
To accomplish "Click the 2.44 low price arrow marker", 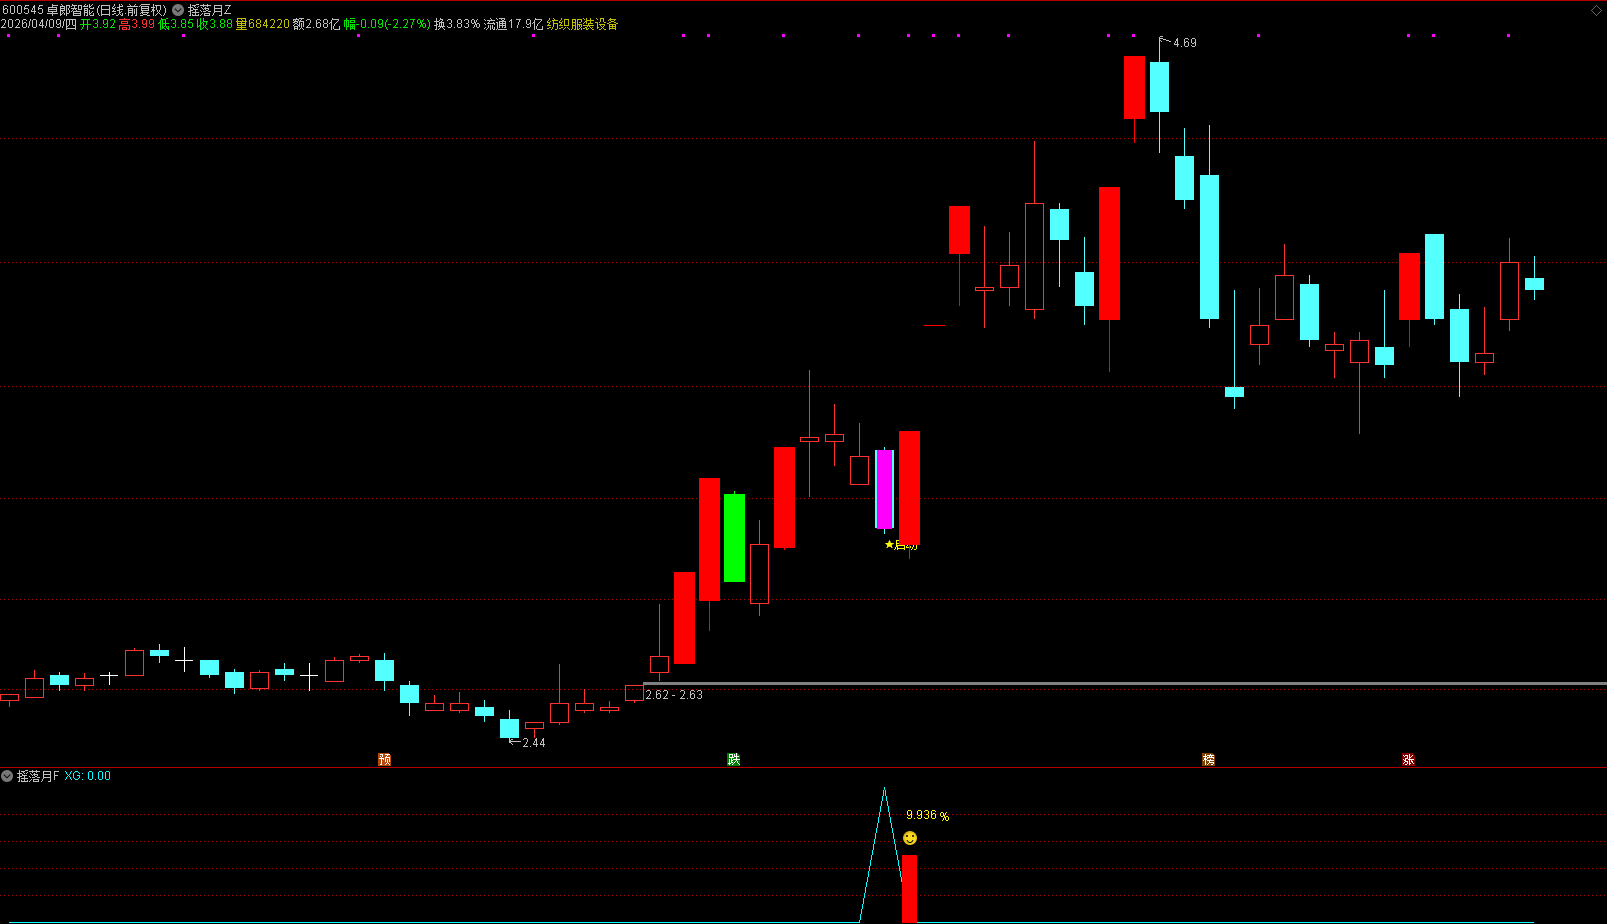I will 532,743.
